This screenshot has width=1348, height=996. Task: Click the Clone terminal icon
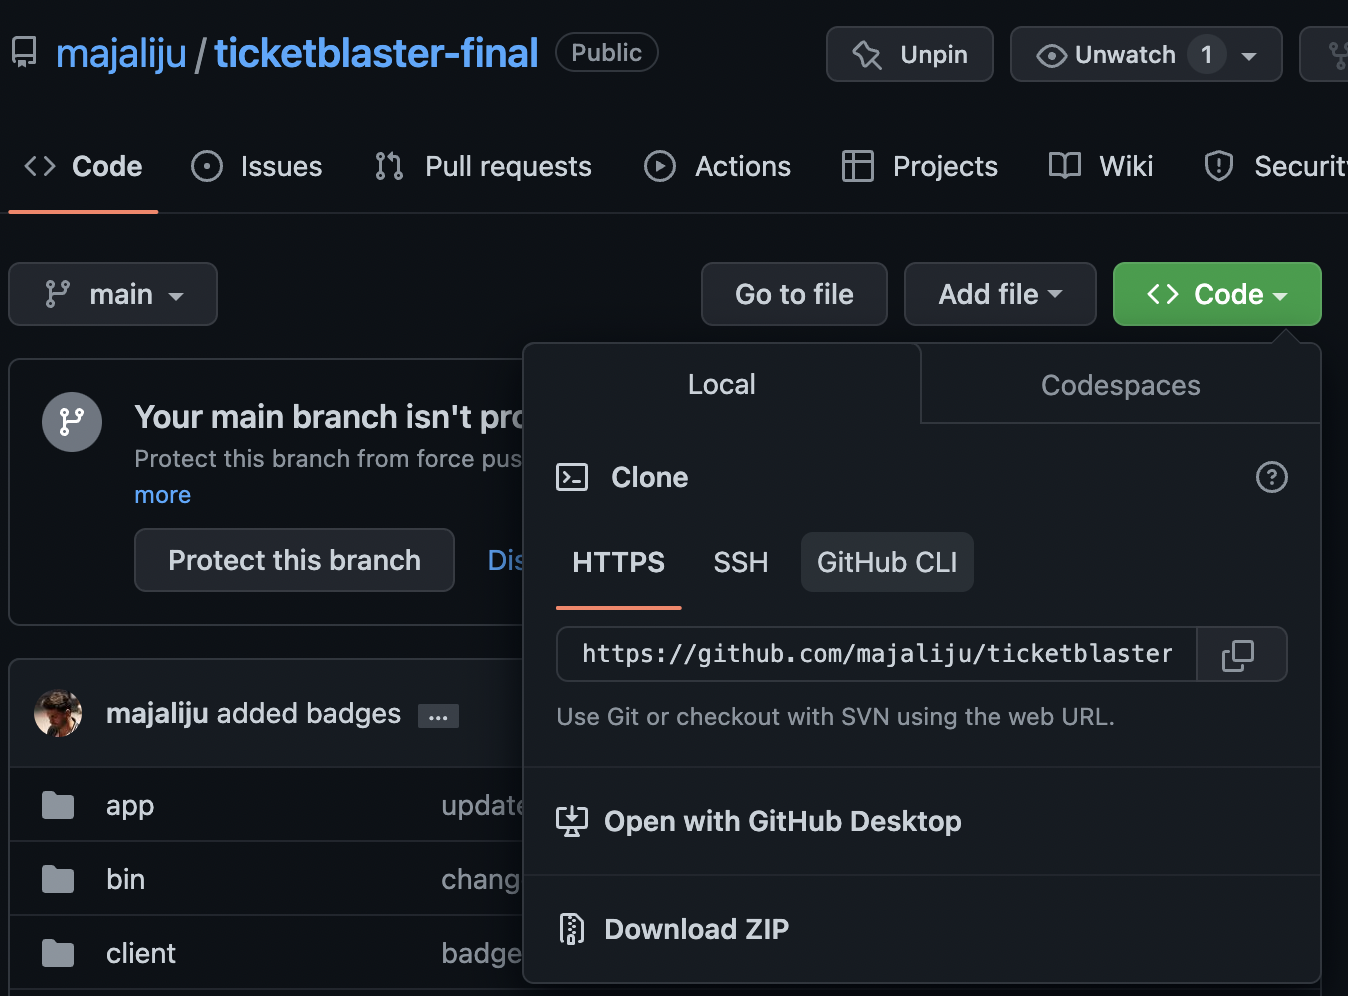point(572,477)
